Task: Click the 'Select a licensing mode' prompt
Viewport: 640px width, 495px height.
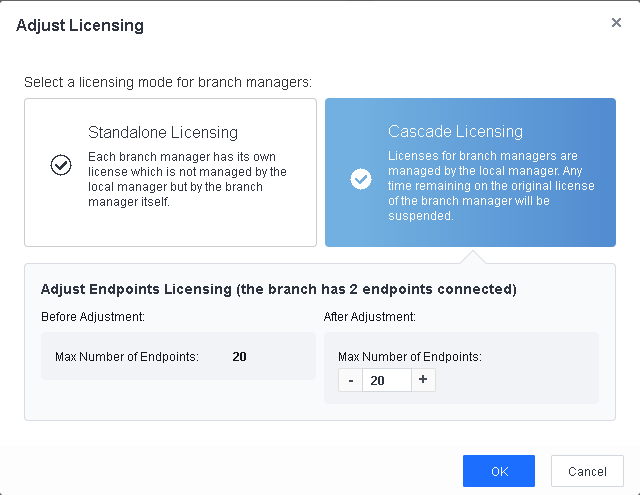Action: pyautogui.click(x=167, y=80)
